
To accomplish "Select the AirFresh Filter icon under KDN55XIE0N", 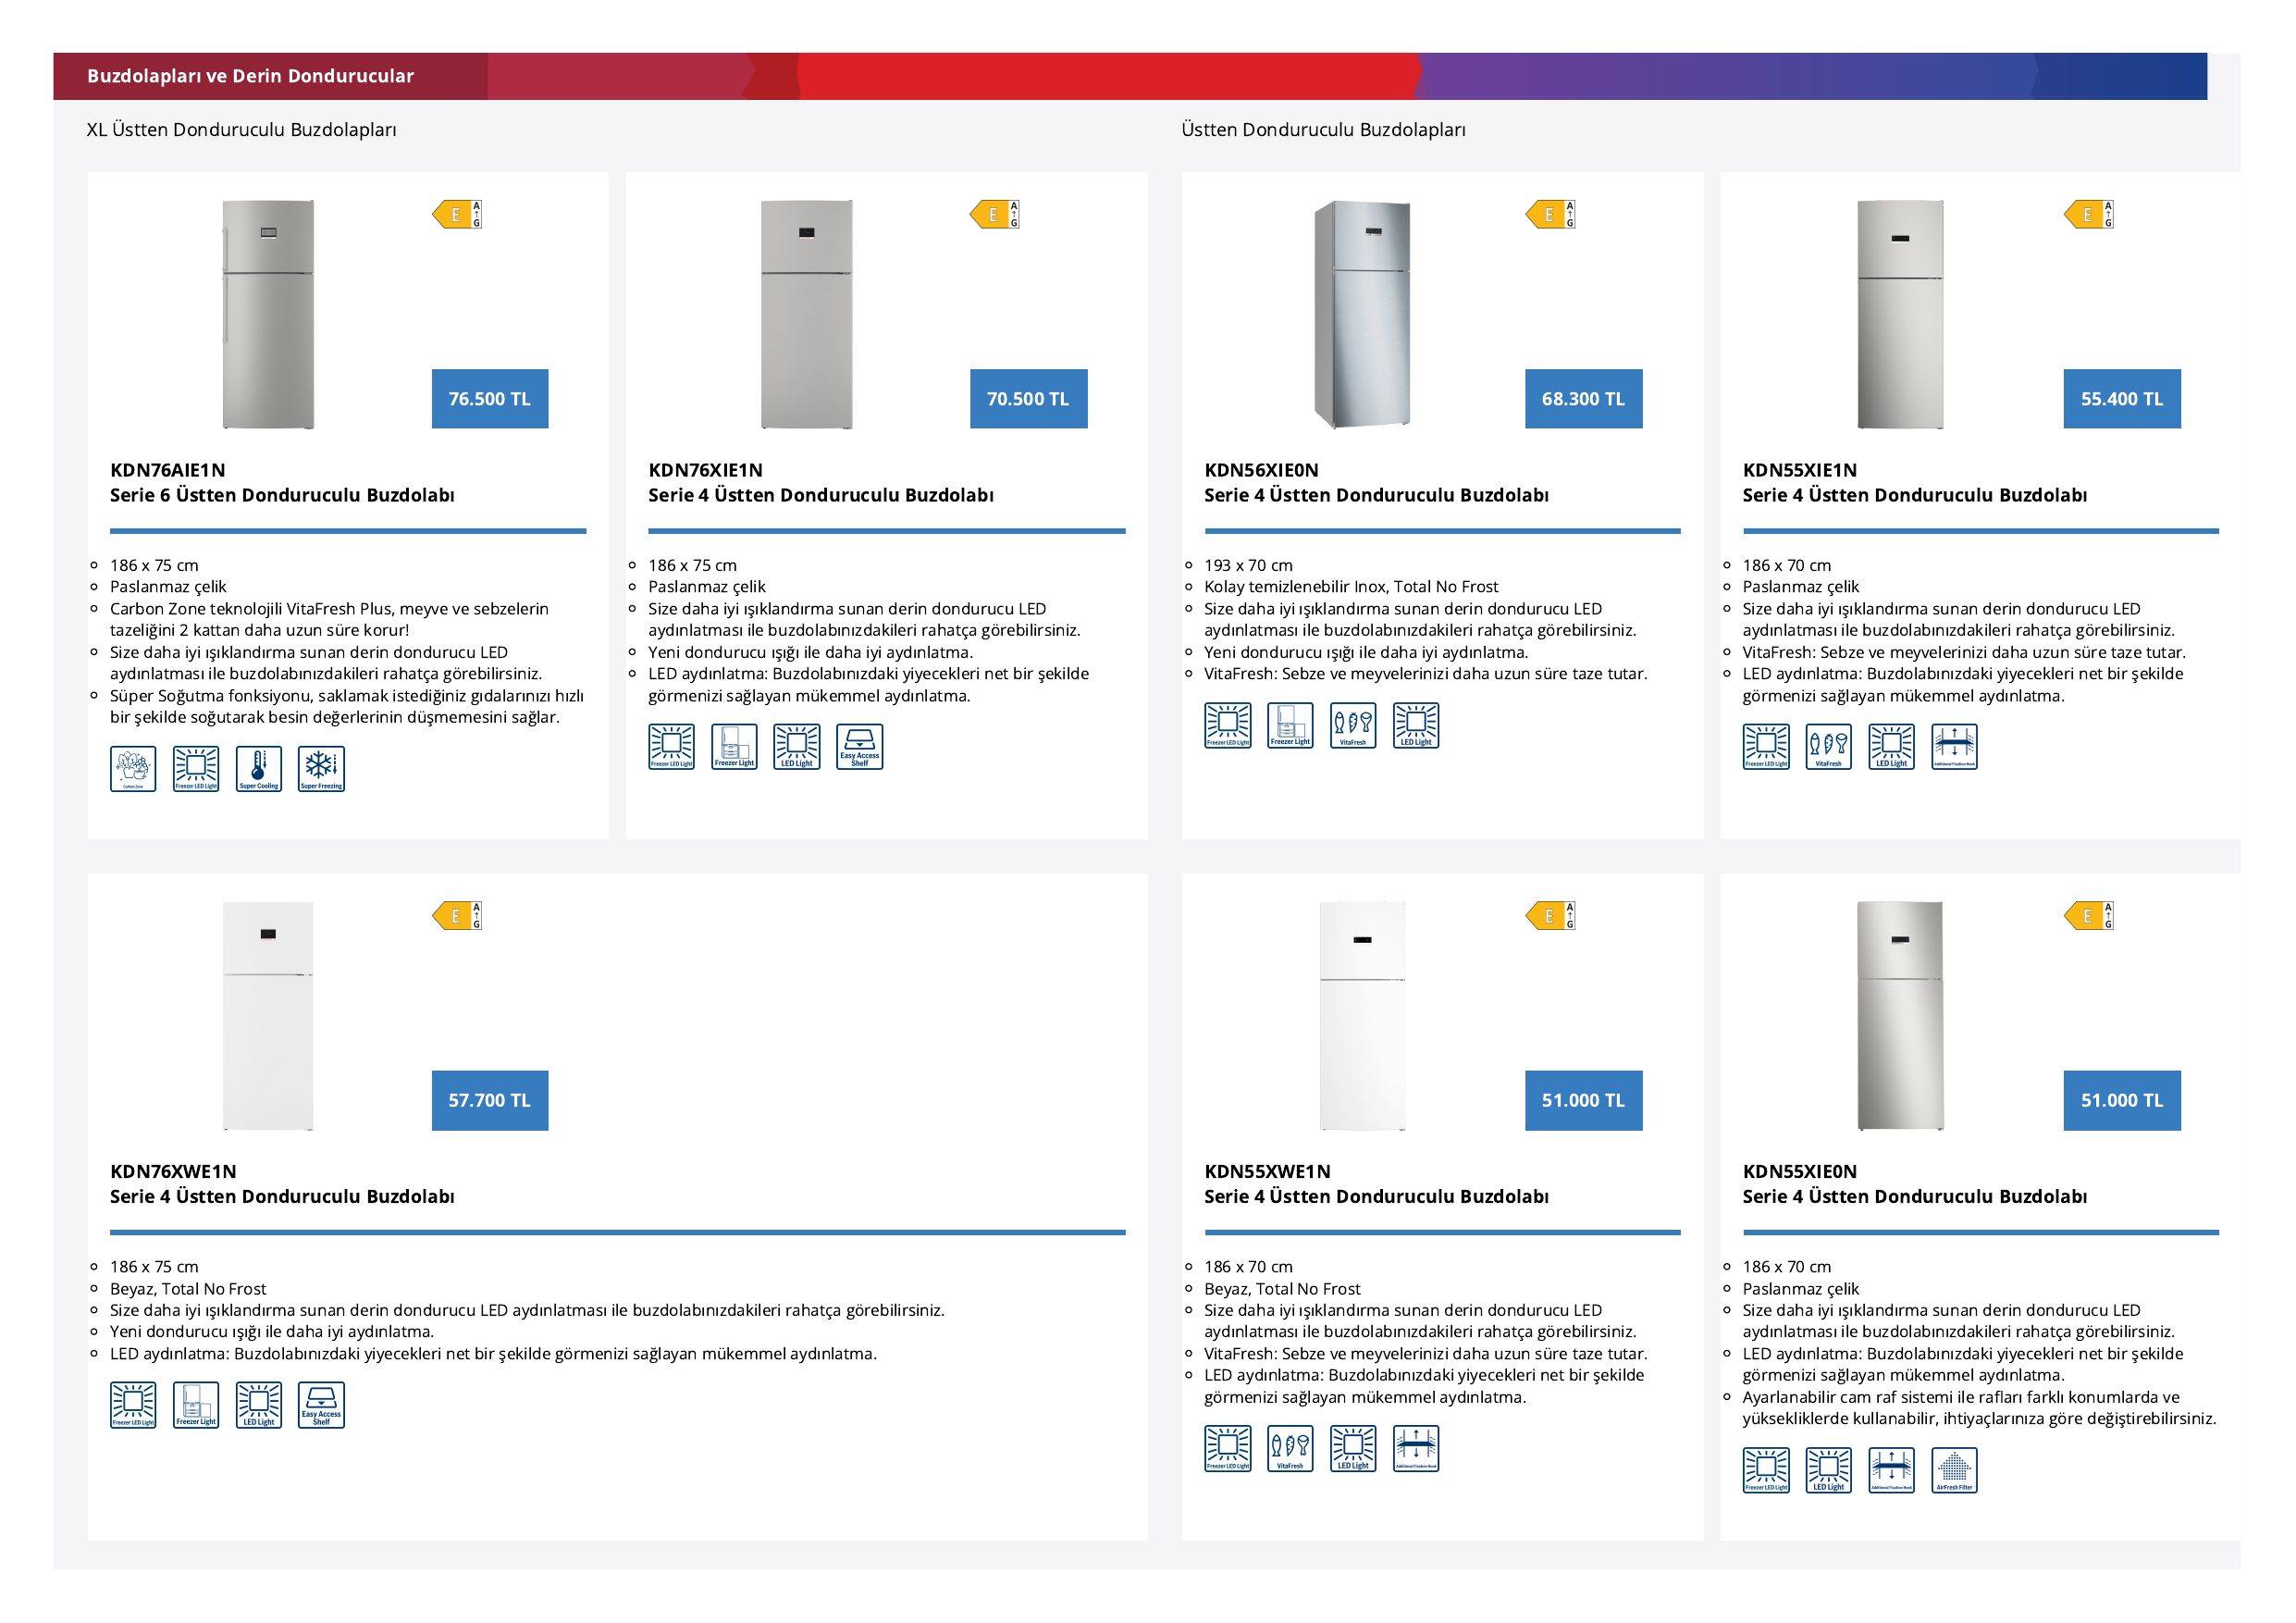I will [1954, 1471].
